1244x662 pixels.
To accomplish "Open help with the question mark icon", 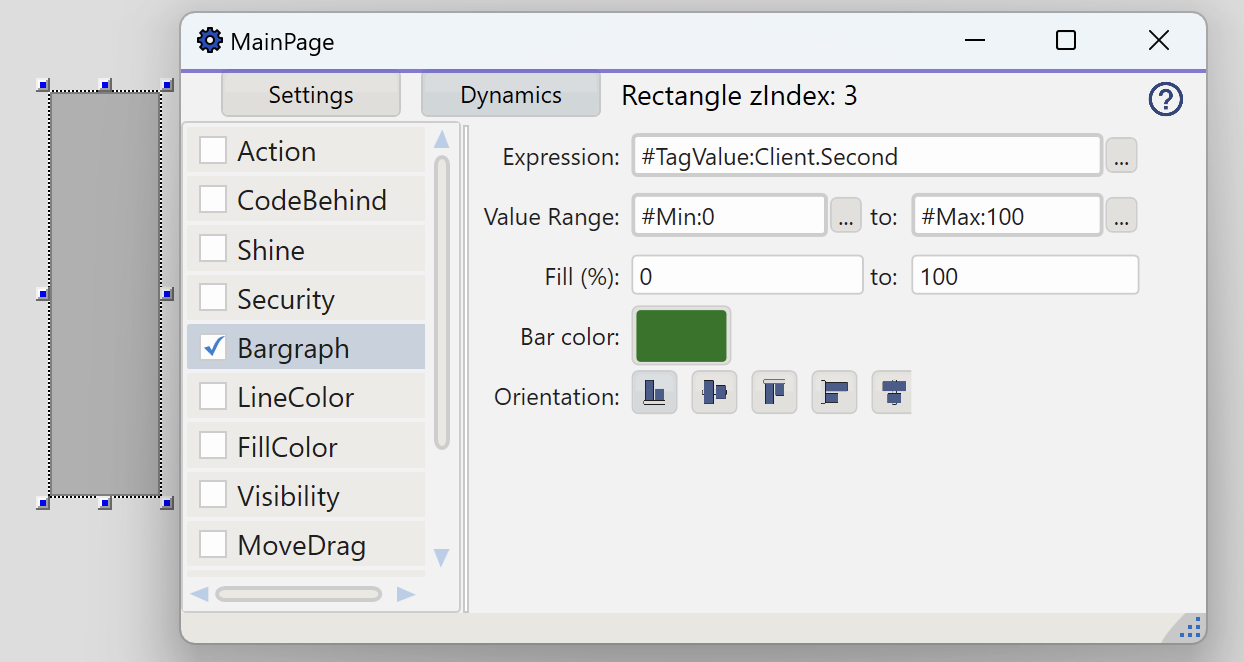I will [1165, 99].
